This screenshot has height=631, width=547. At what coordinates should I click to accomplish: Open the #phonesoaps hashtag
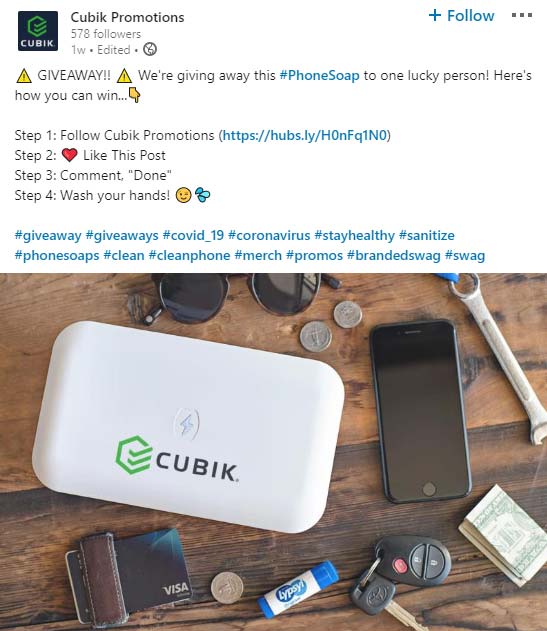tap(57, 256)
